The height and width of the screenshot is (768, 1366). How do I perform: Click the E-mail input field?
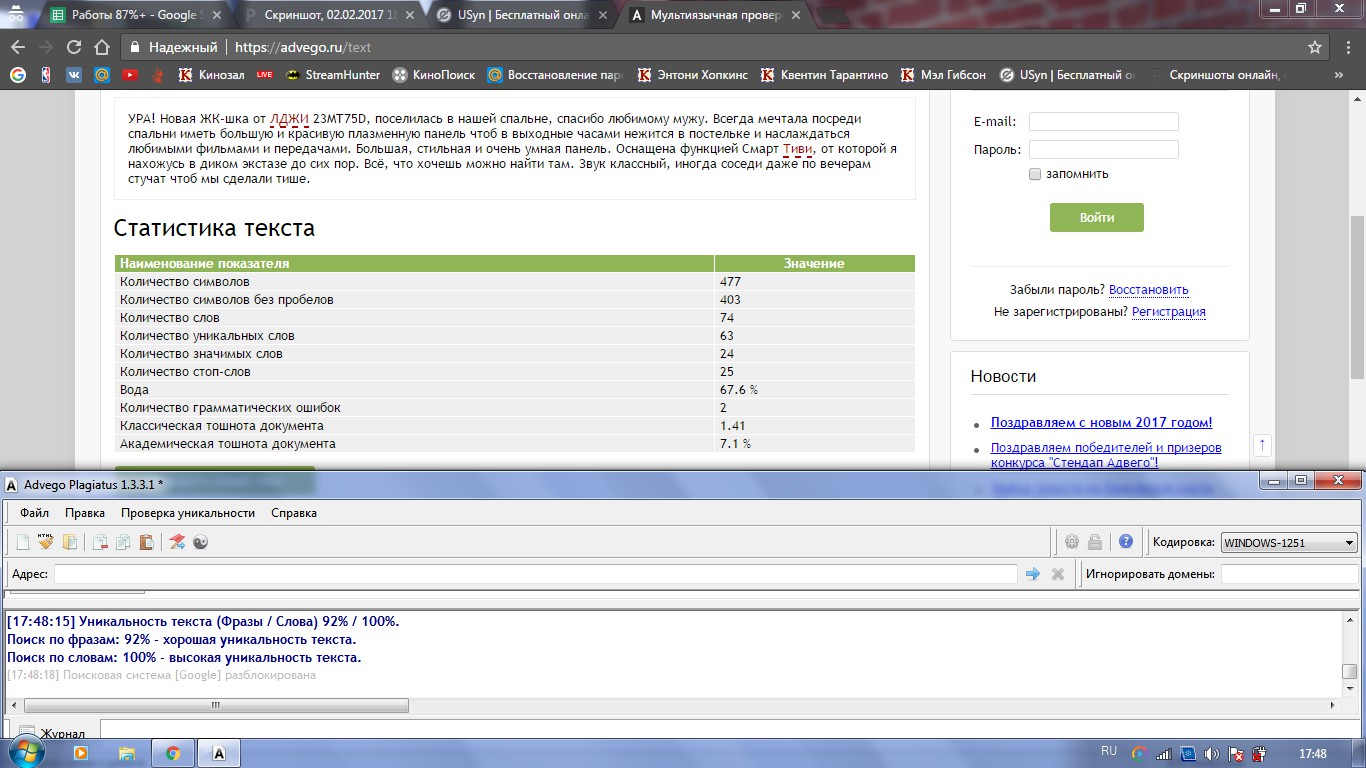pos(1104,122)
